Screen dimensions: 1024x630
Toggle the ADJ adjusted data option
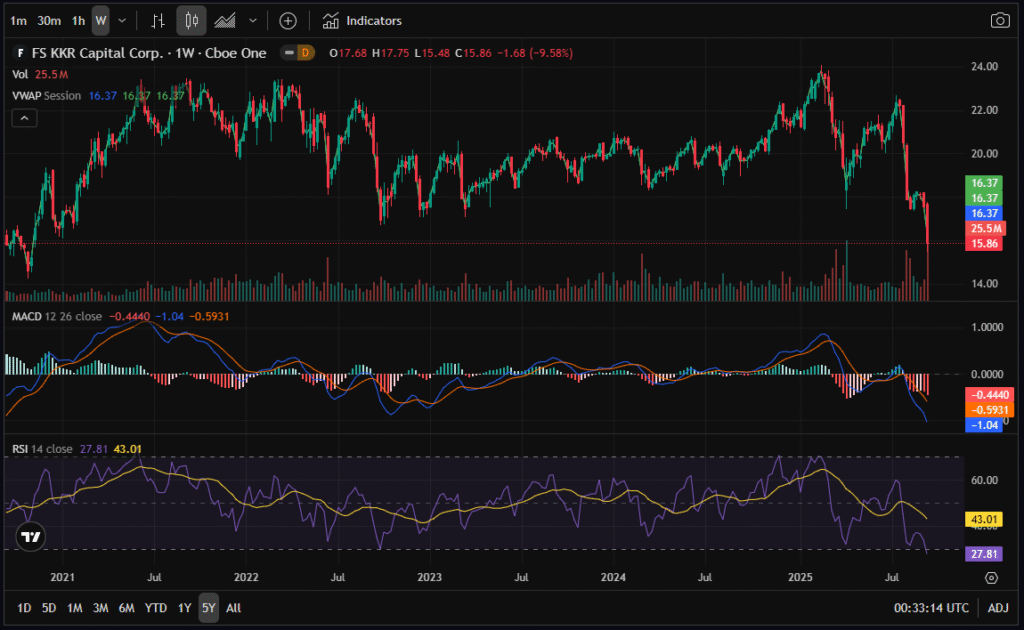point(998,608)
